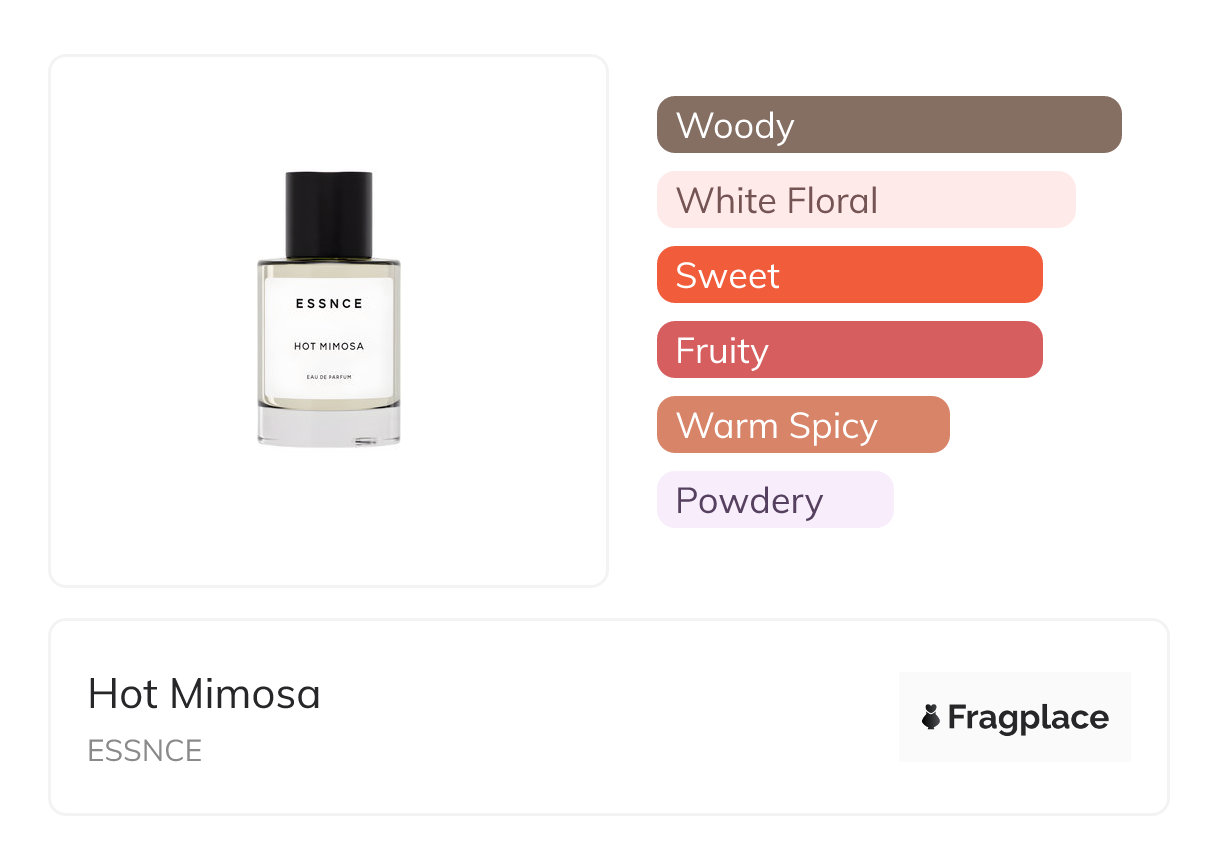
Task: Click the ESSNCE brand name on the bottle label
Action: pyautogui.click(x=329, y=303)
